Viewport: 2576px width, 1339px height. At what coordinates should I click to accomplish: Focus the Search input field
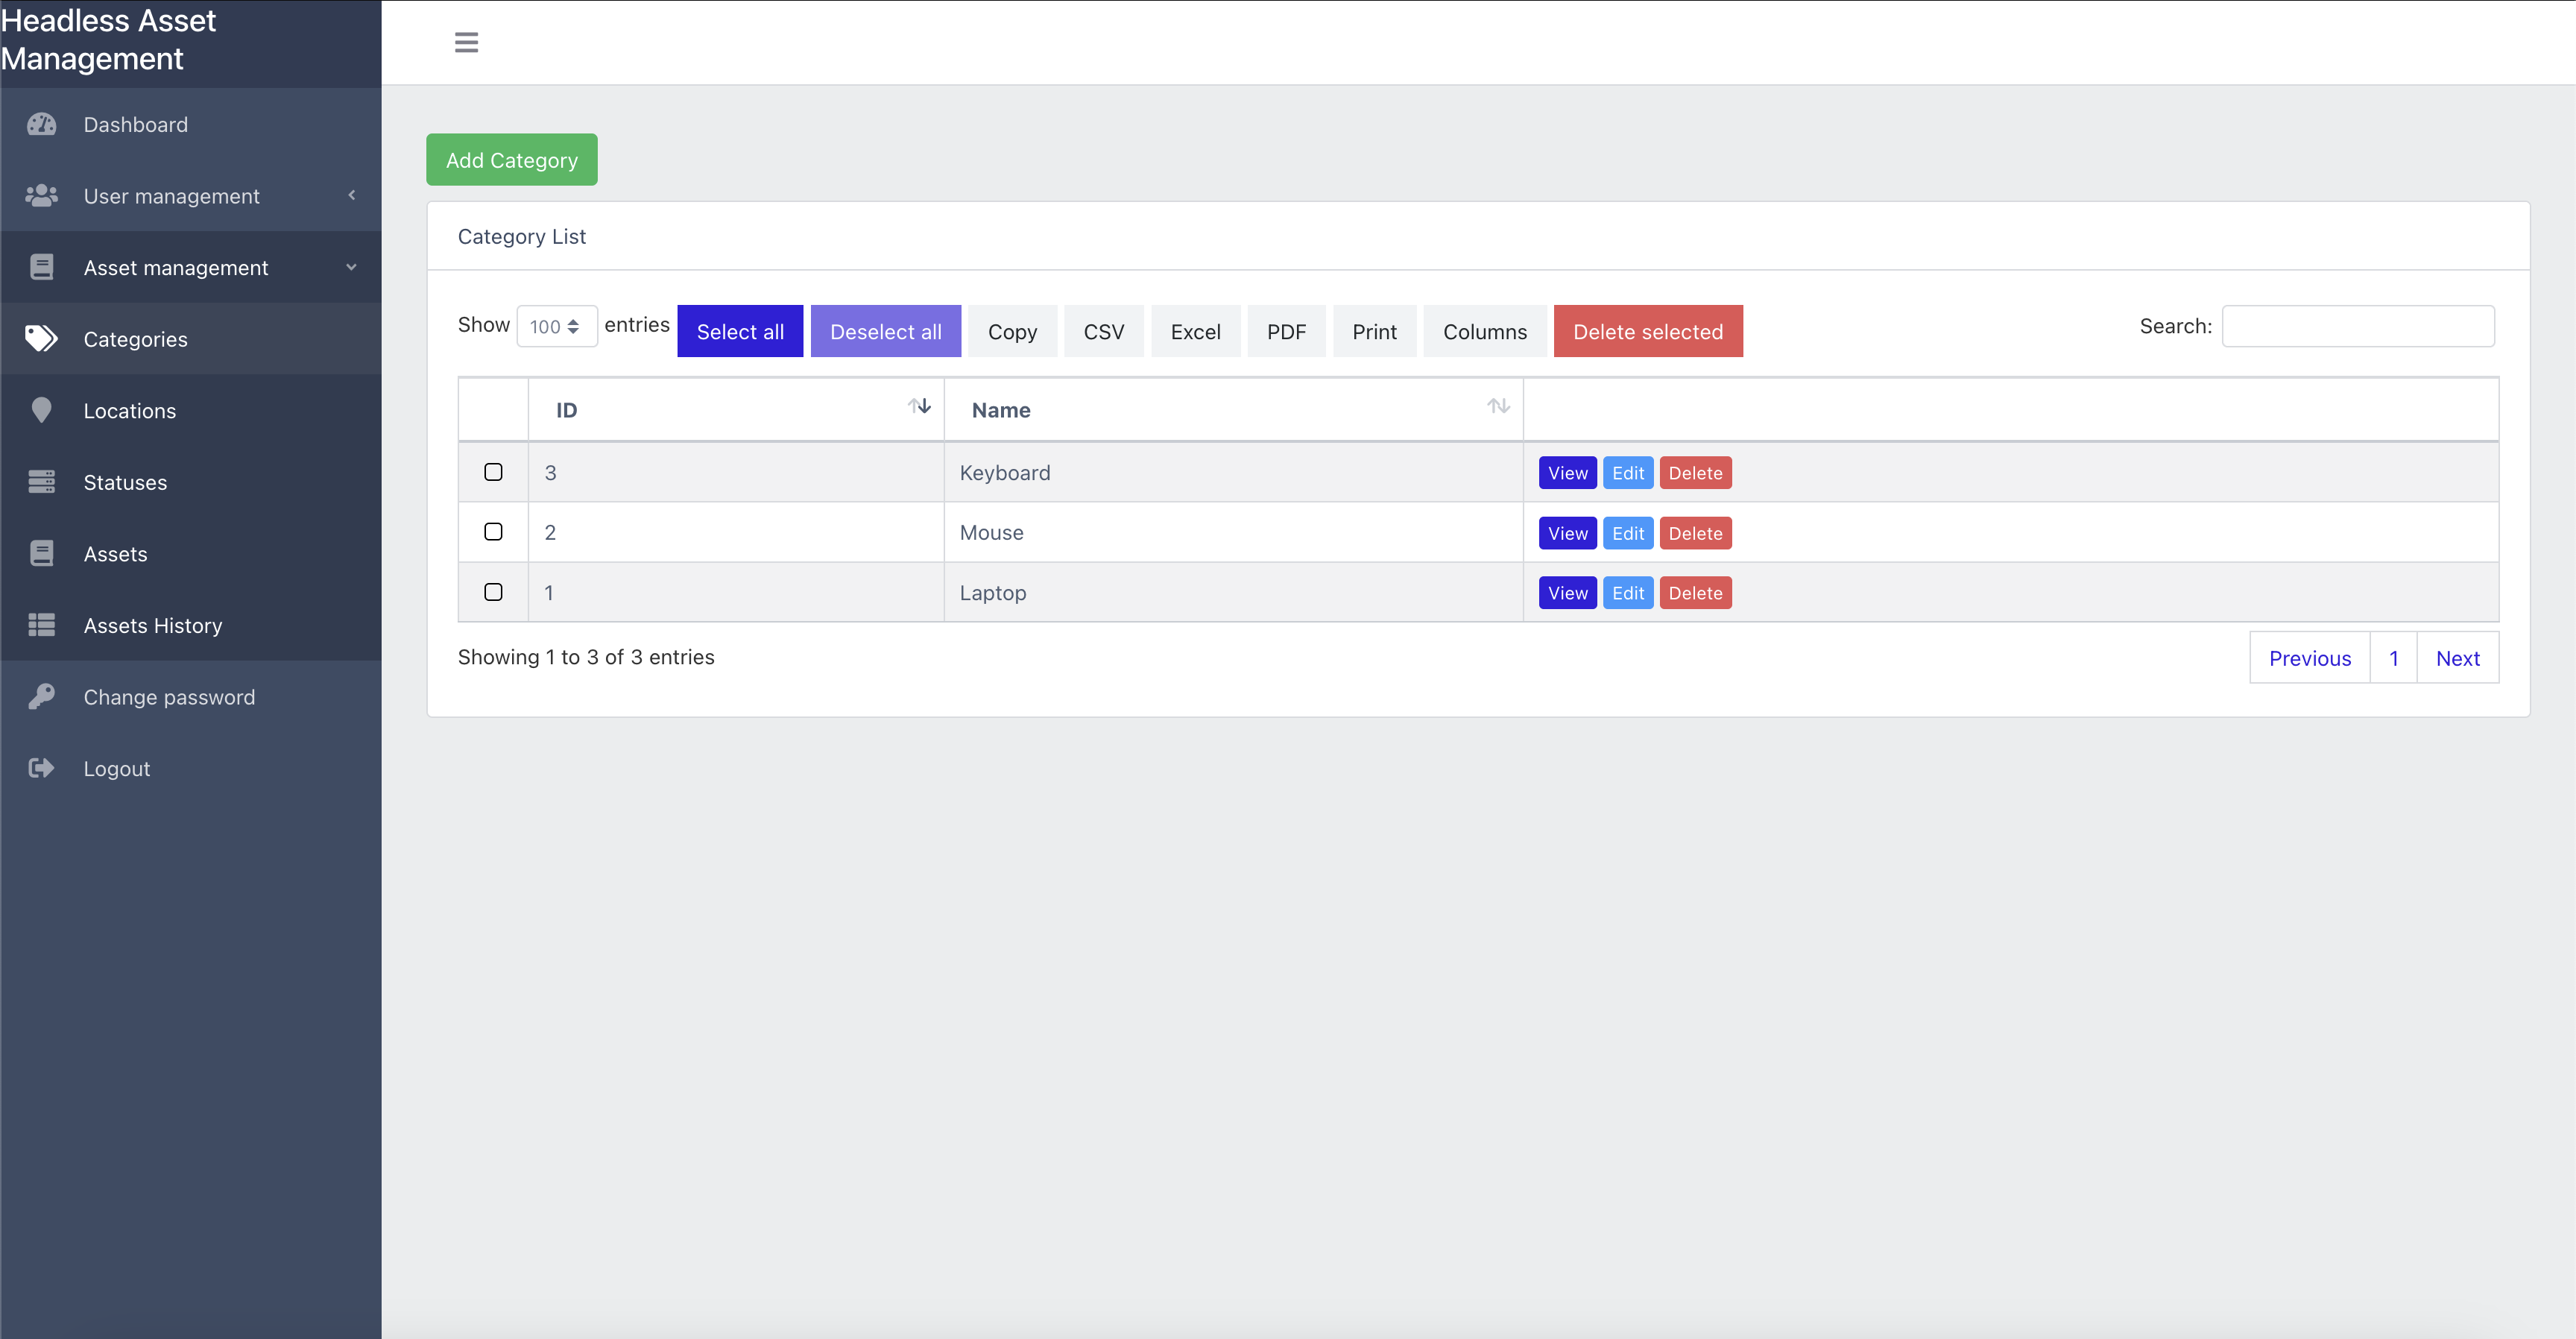[x=2357, y=326]
